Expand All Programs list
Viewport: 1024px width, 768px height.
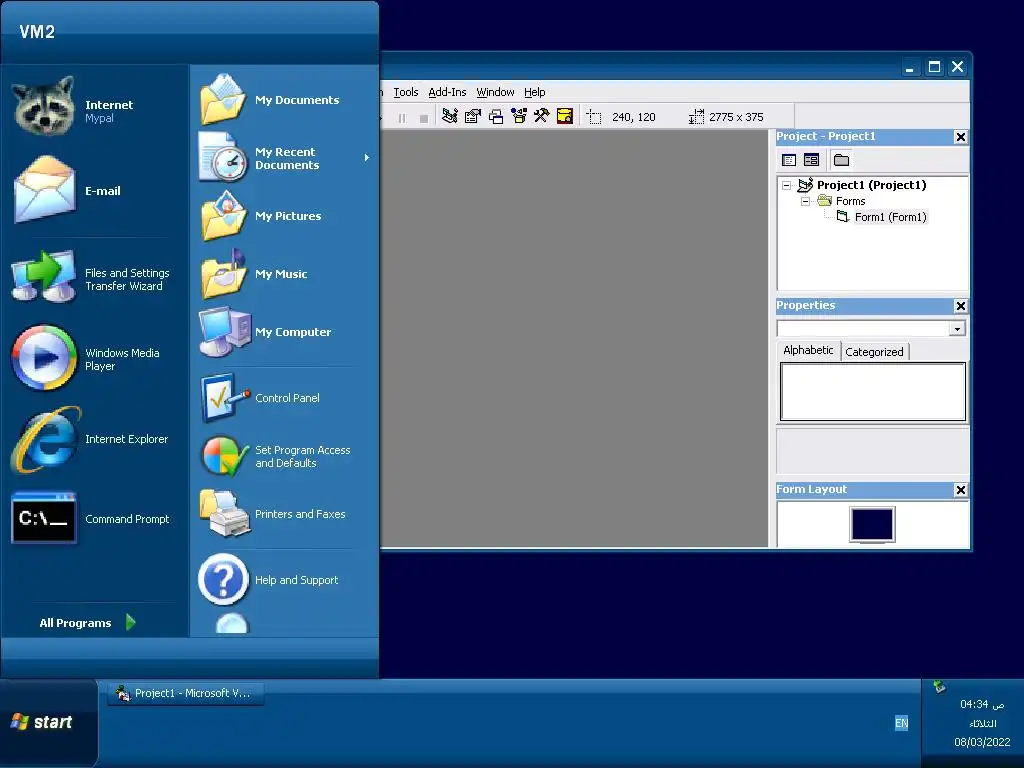[87, 622]
